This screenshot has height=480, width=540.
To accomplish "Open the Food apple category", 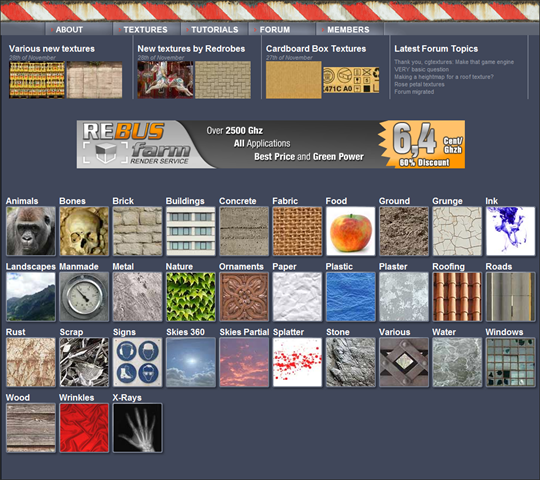I will [x=351, y=231].
